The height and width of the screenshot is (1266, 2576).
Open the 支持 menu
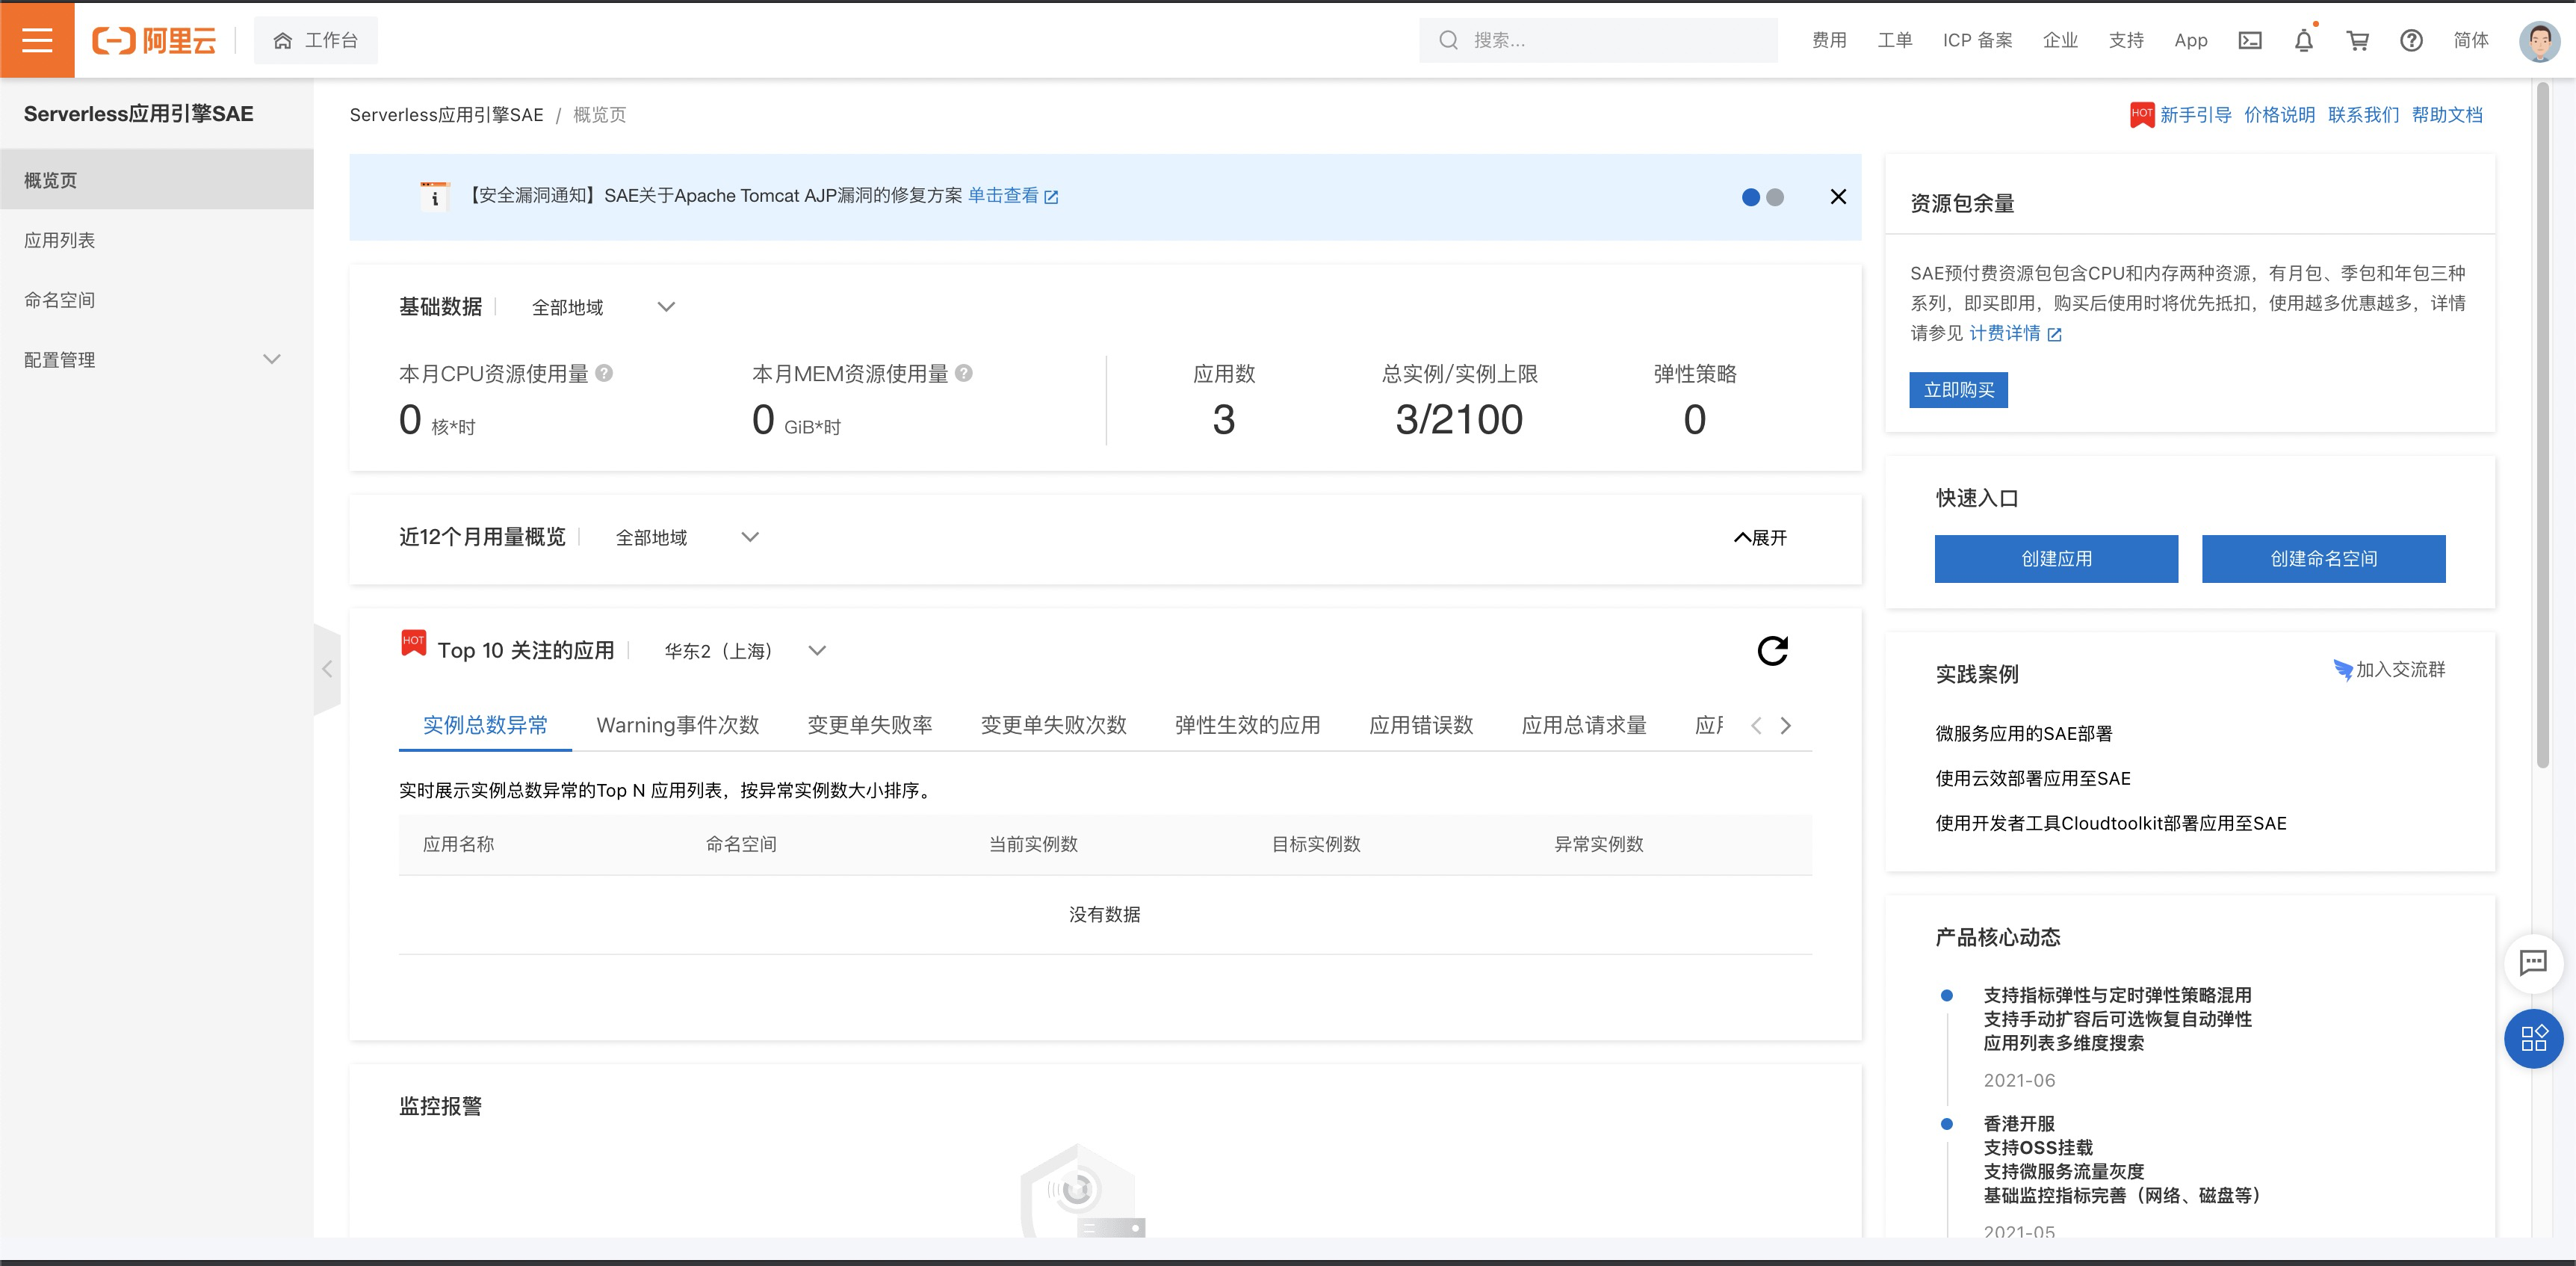point(2126,40)
